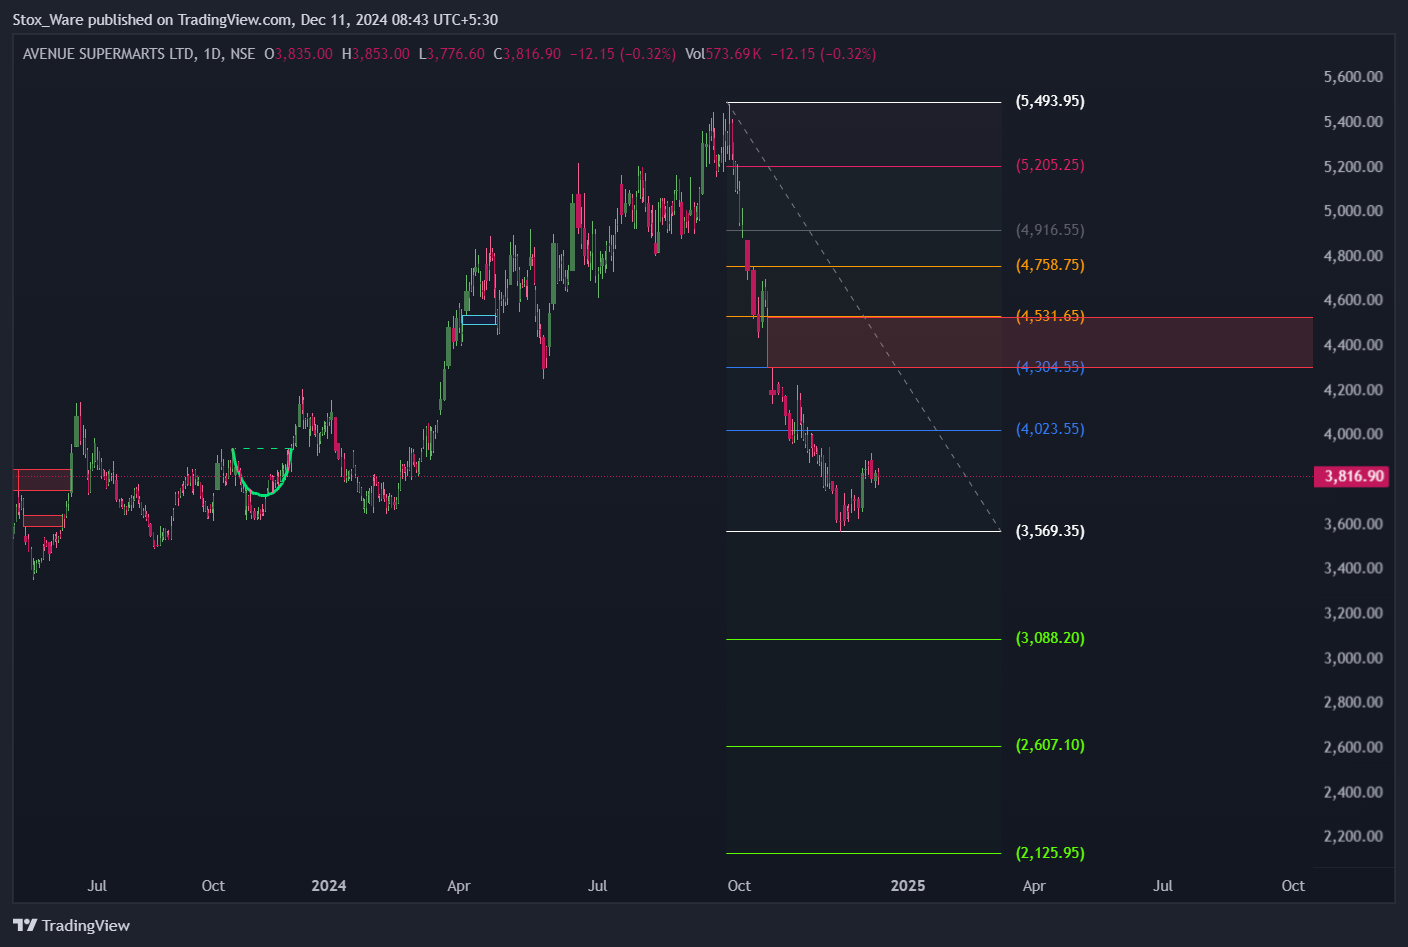Click the high value 3,853.00
This screenshot has height=947, width=1408.
coord(381,54)
